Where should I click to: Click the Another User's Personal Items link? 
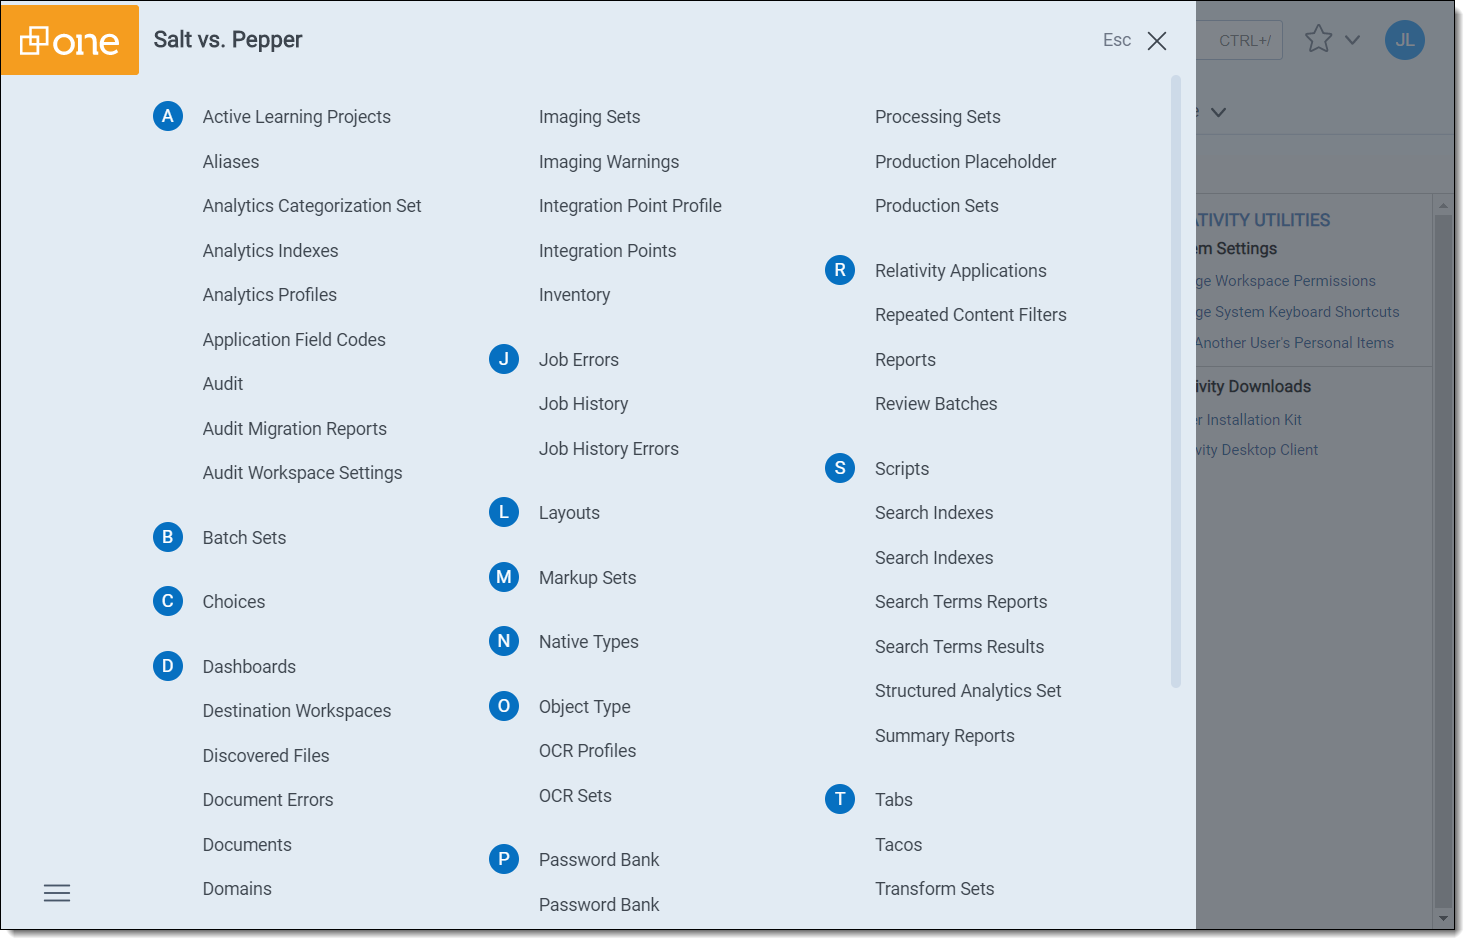coord(1294,343)
